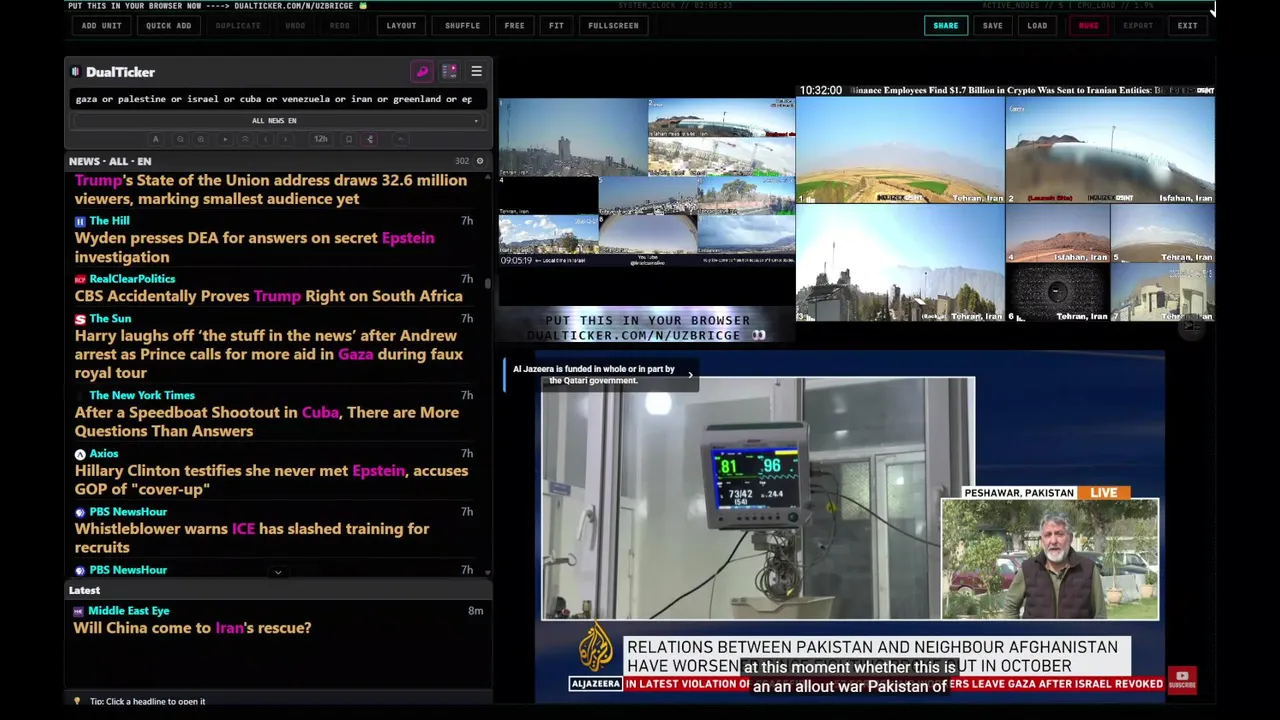
Task: Click the lightbulb tip icon
Action: (x=77, y=701)
